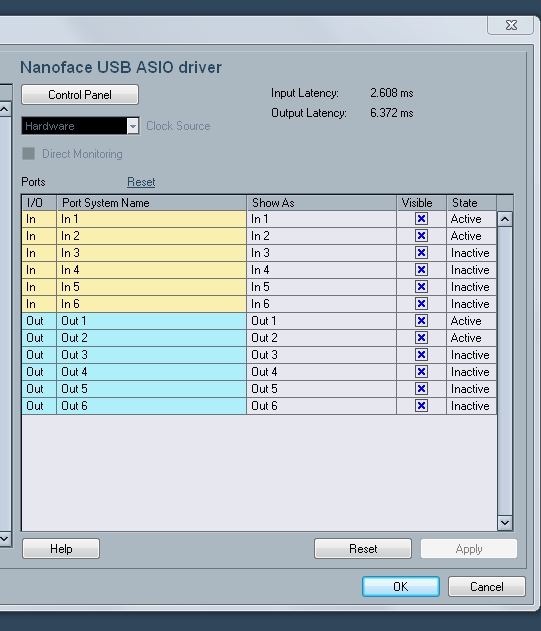Toggle the Visible checkbox for In 5

[421, 287]
